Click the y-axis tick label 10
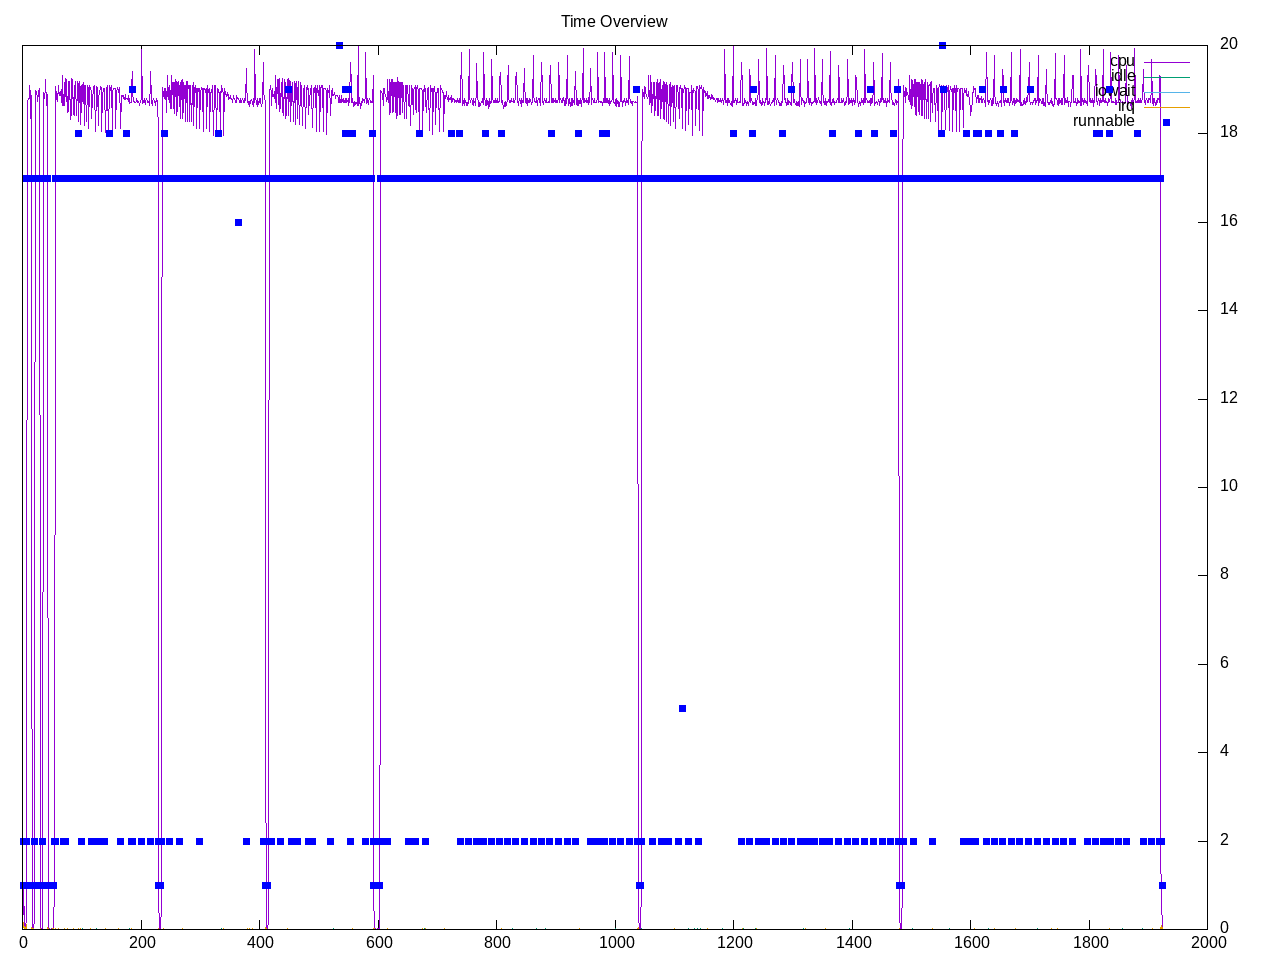1280x960 pixels. coord(1228,486)
